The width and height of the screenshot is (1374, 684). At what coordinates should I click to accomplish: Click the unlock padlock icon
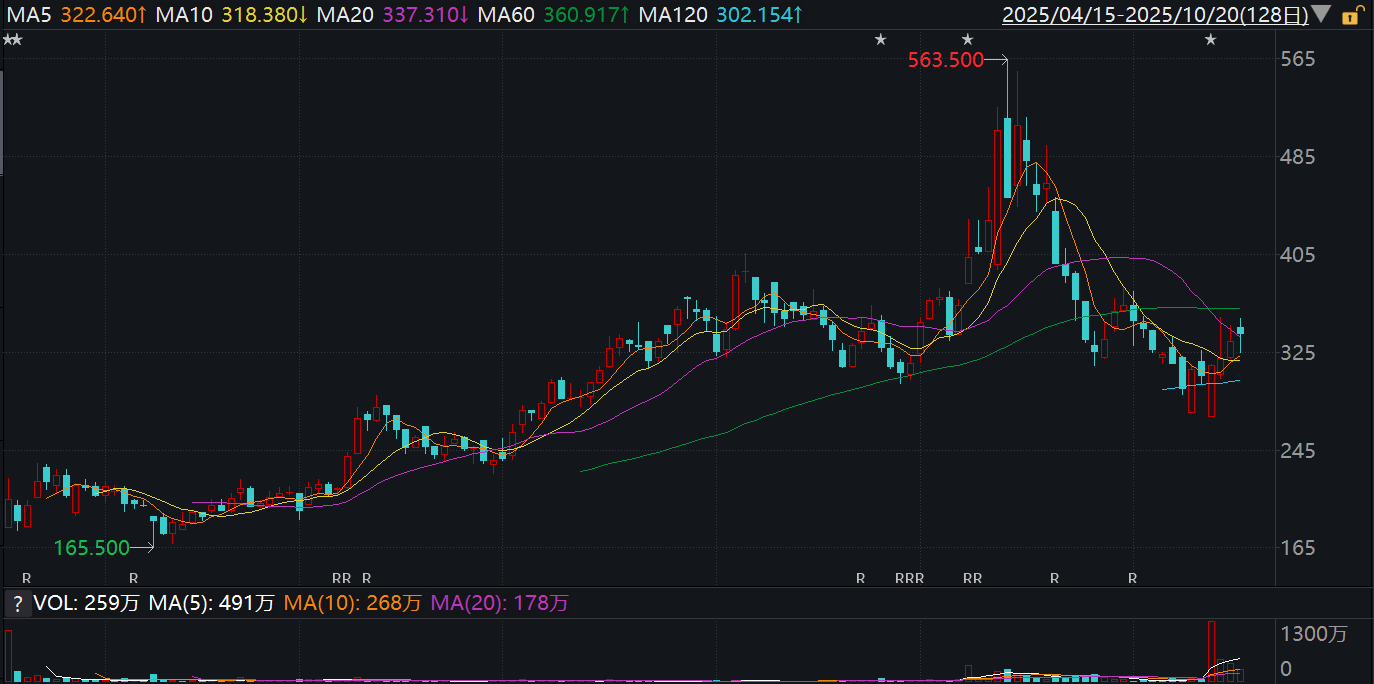tap(1351, 14)
